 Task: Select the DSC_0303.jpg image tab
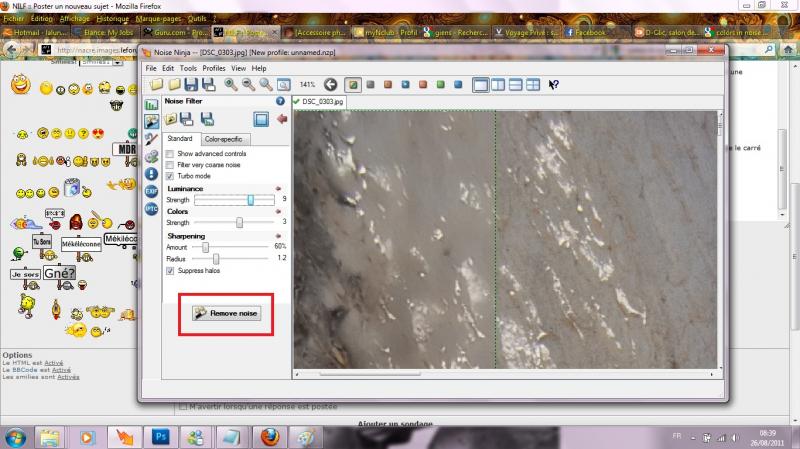(319, 102)
